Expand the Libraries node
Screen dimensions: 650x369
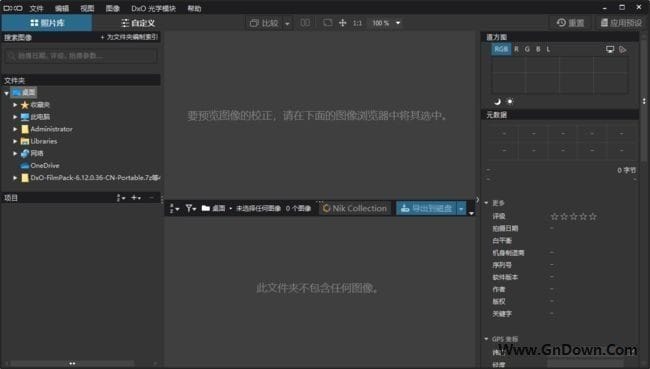pos(15,141)
